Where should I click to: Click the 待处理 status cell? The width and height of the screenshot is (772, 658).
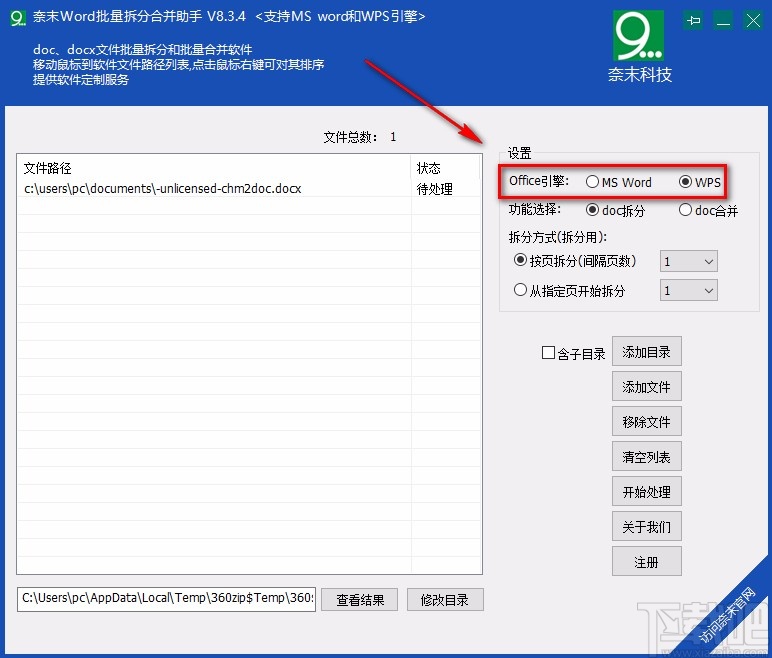(435, 189)
